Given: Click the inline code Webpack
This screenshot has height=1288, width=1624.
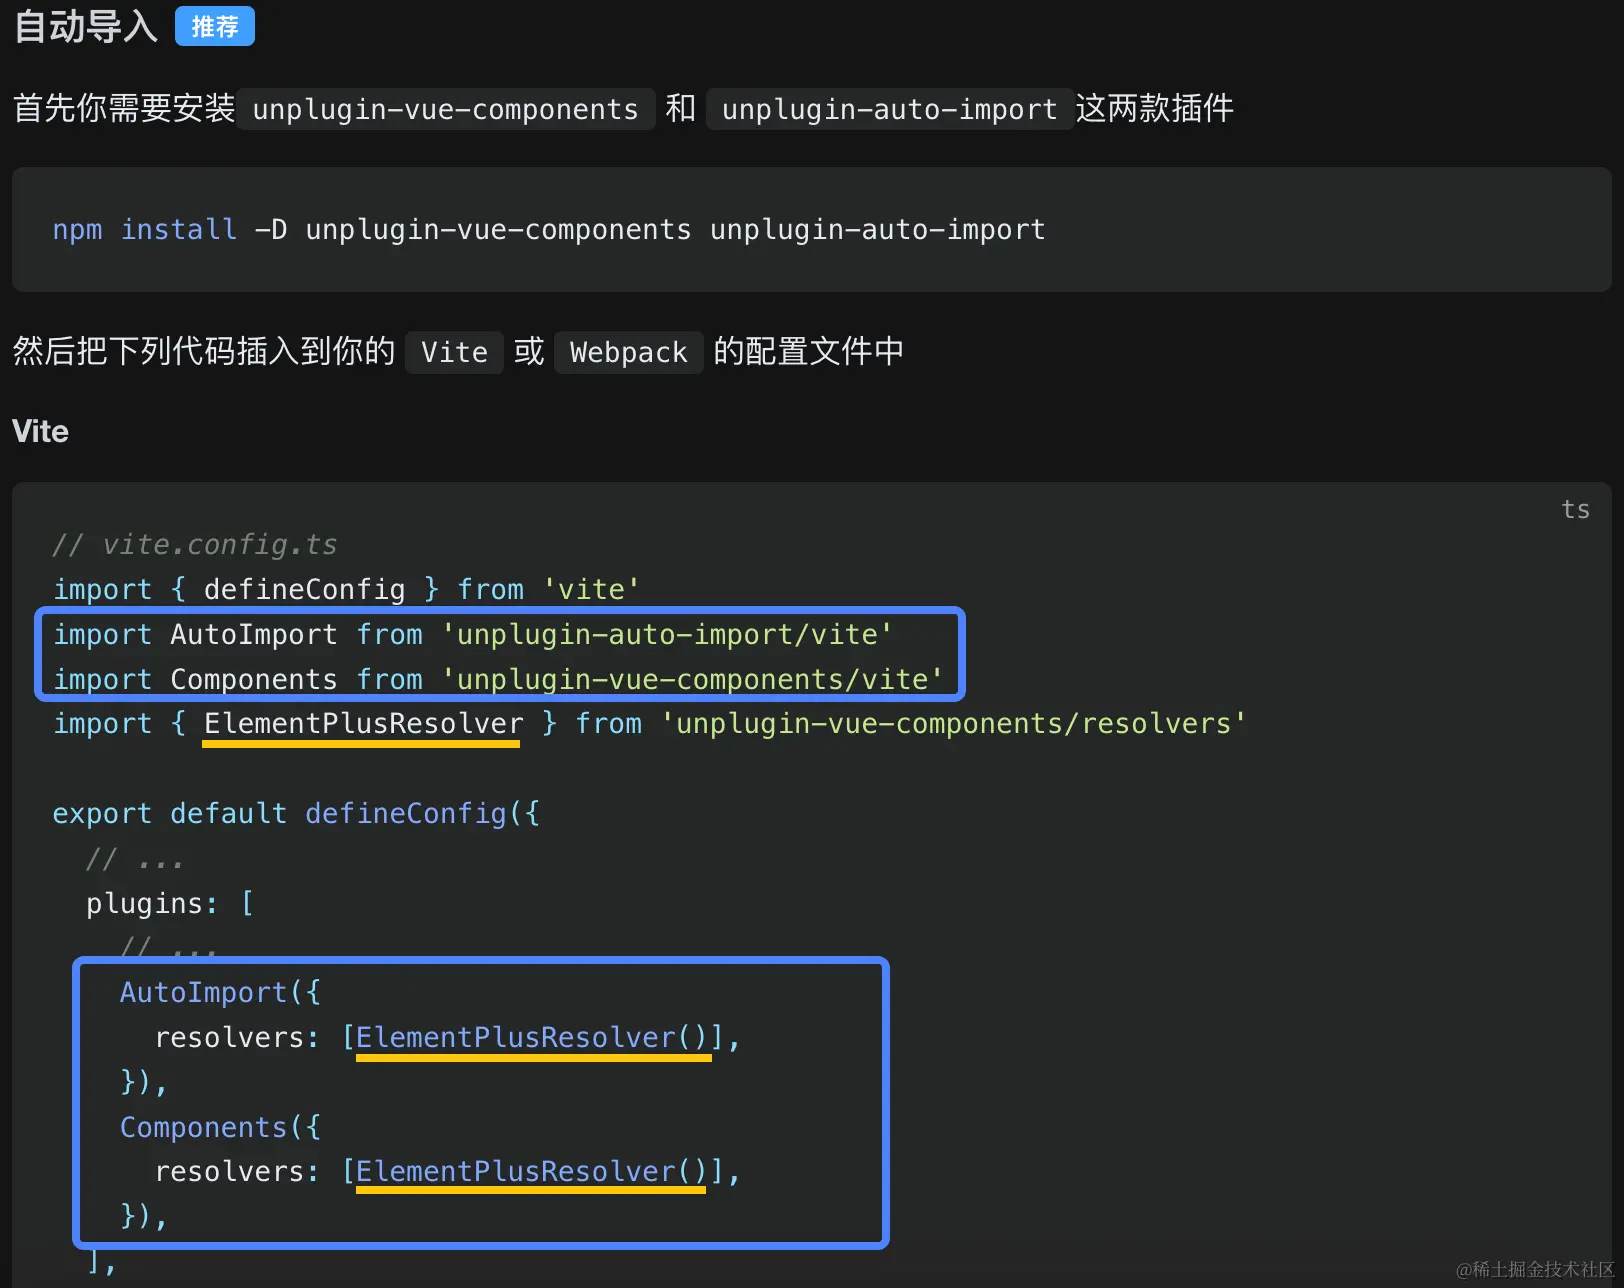Looking at the screenshot, I should (x=628, y=352).
